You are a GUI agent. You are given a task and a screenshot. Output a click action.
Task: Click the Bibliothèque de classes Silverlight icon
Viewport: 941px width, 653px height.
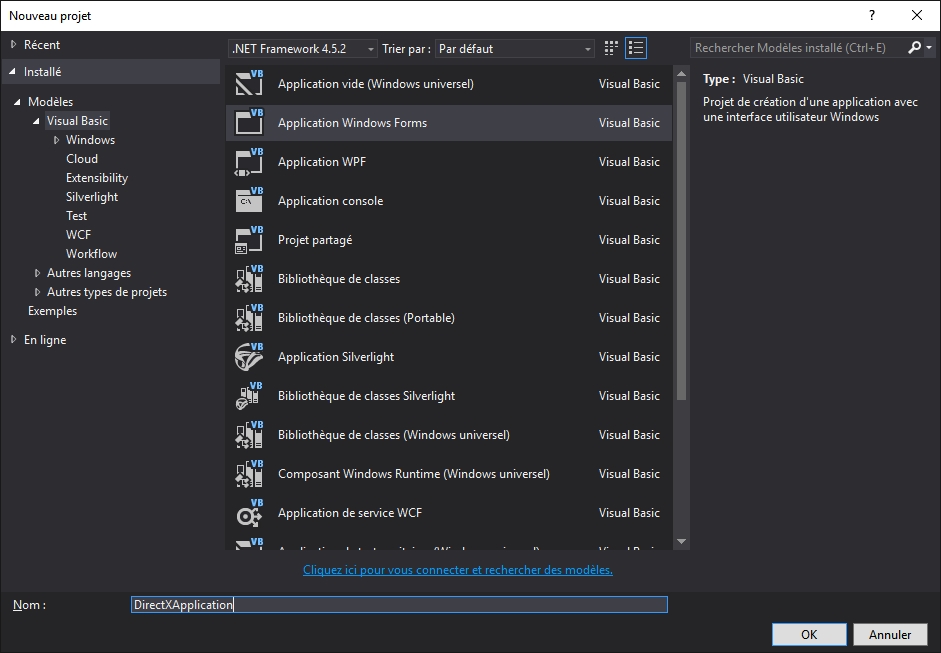pyautogui.click(x=249, y=396)
